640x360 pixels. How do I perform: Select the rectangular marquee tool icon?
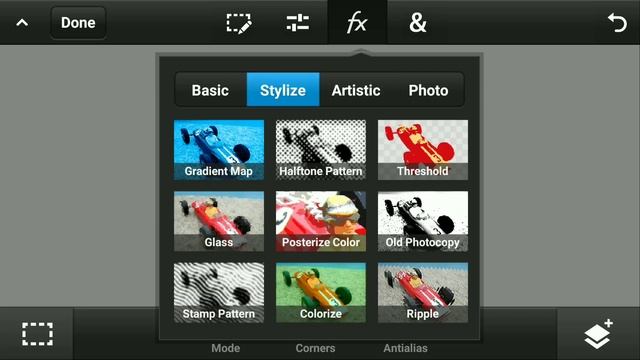pyautogui.click(x=37, y=334)
